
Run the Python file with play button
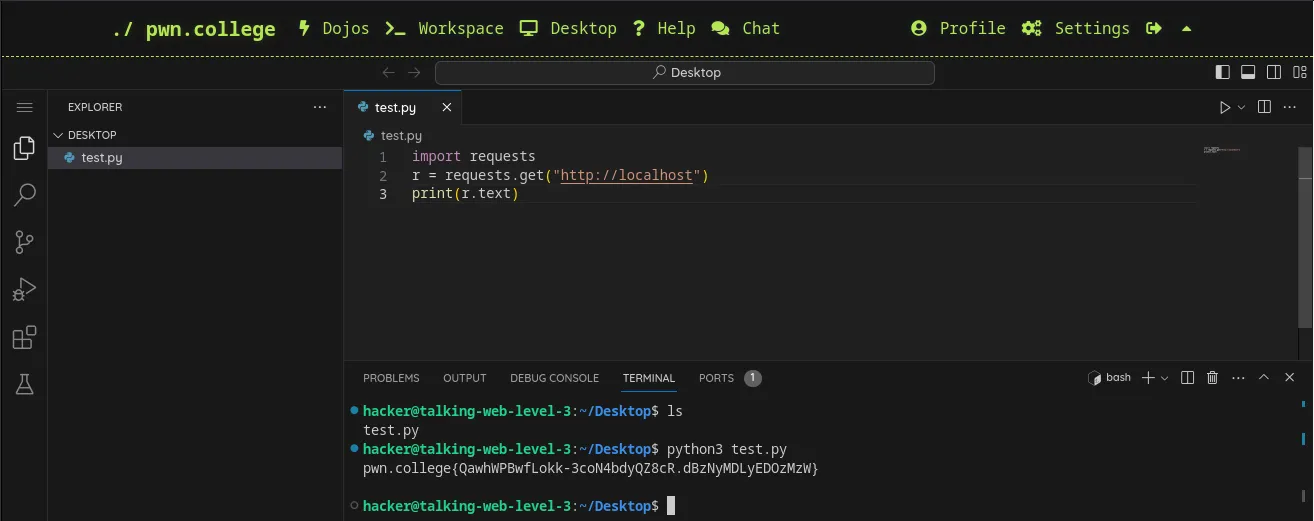(x=1225, y=107)
